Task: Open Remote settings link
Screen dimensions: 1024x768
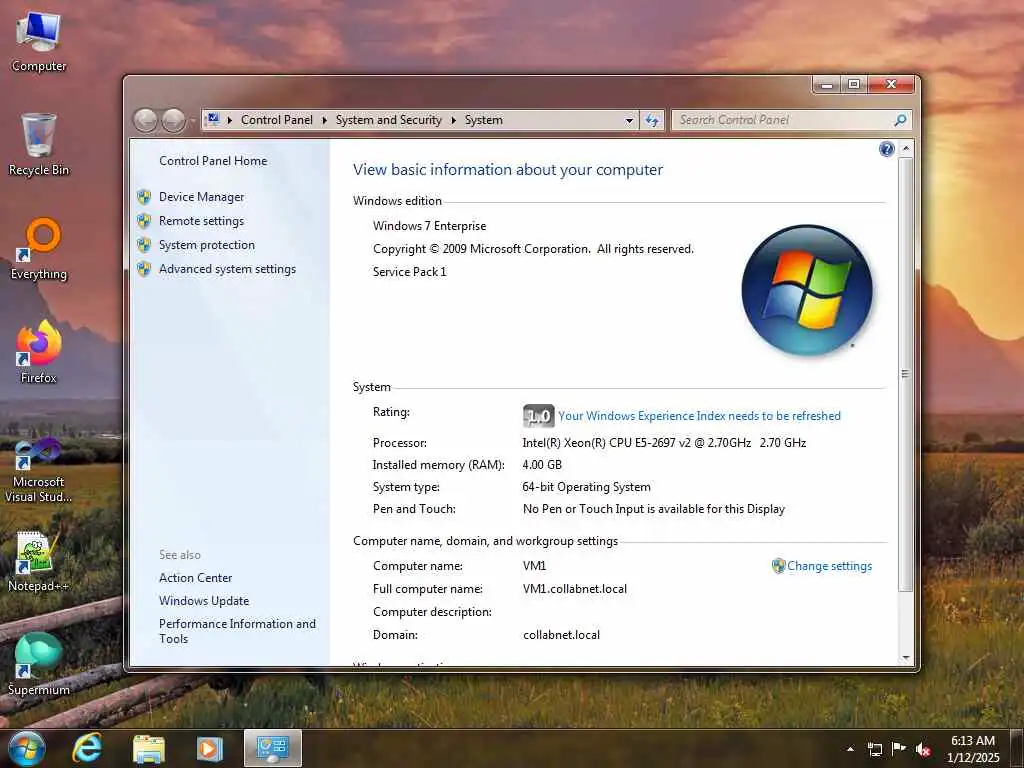Action: 201,221
